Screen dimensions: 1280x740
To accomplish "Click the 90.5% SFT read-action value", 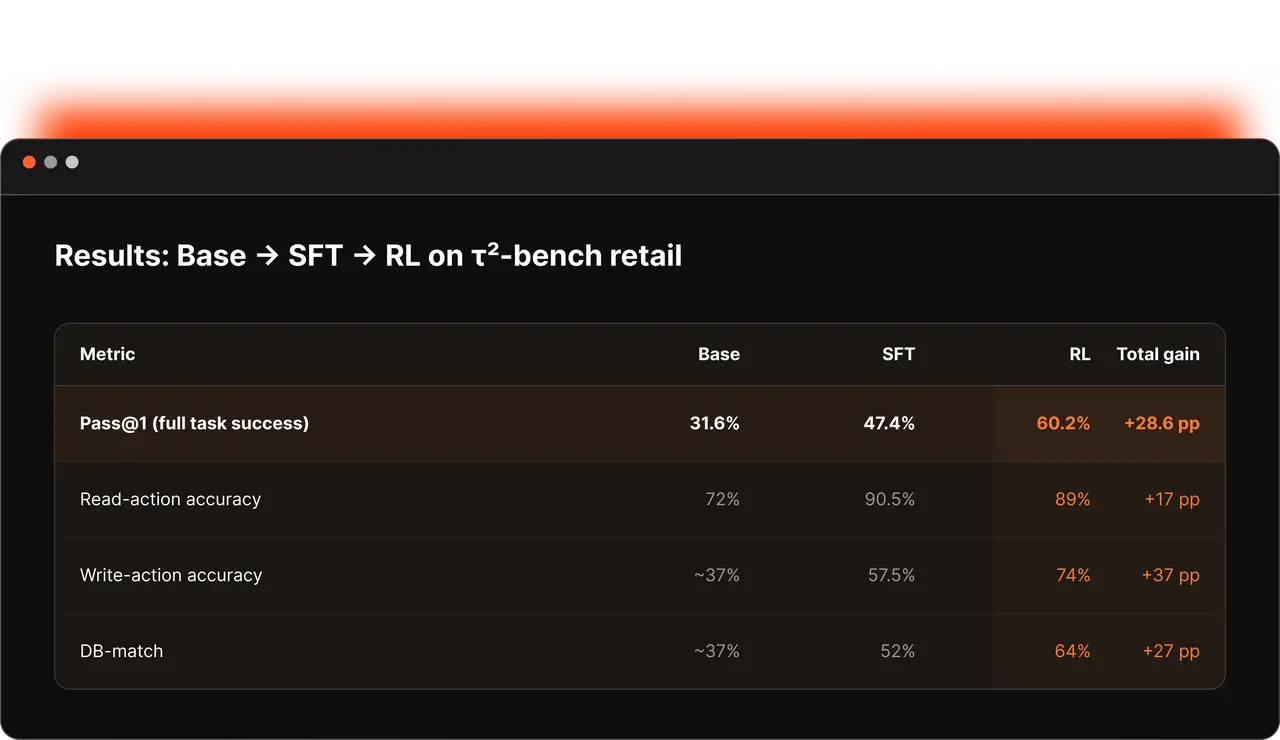I will pyautogui.click(x=890, y=499).
